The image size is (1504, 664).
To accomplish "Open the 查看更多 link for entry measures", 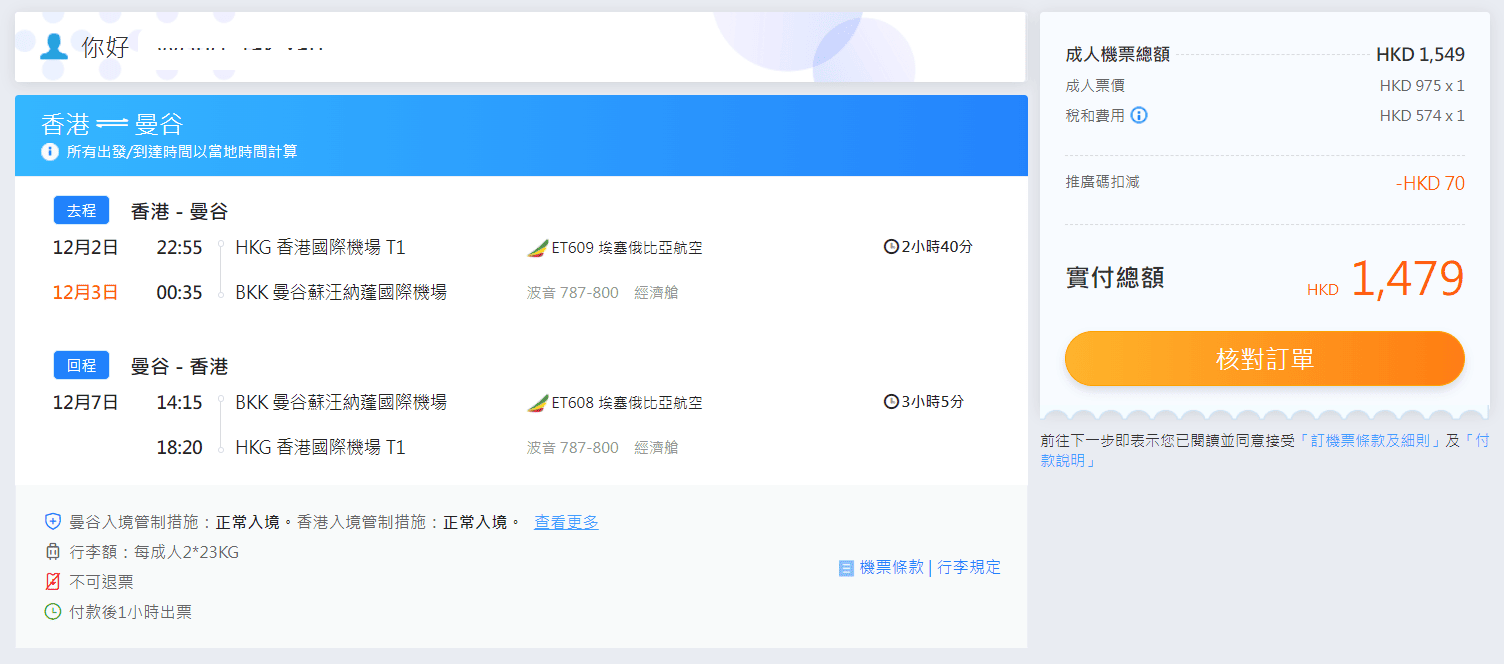I will (566, 522).
